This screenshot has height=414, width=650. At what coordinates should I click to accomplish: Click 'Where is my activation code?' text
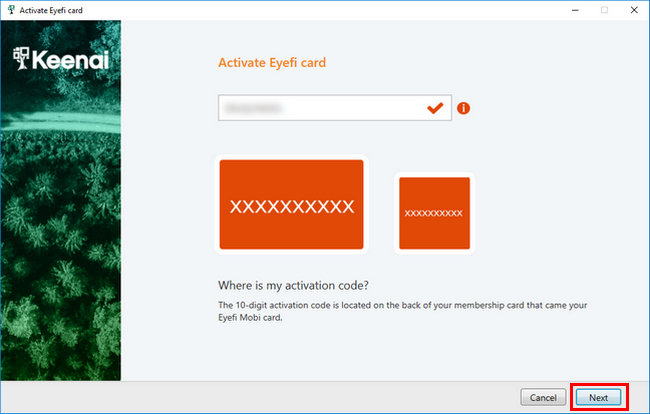293,285
